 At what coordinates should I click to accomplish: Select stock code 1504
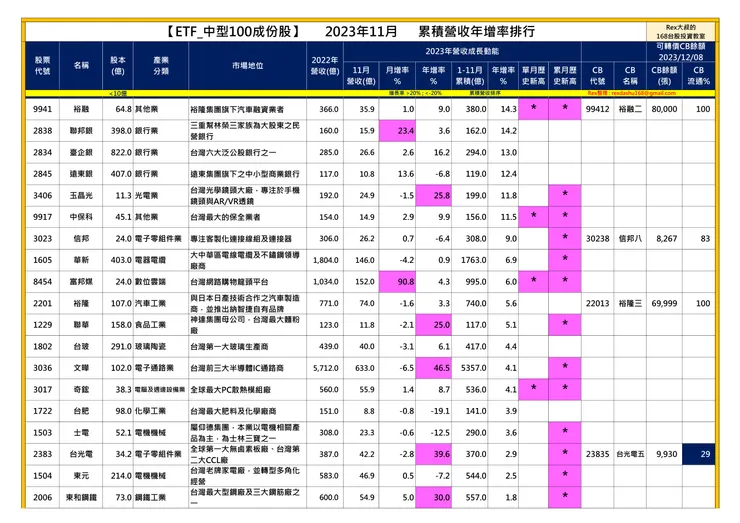click(42, 476)
